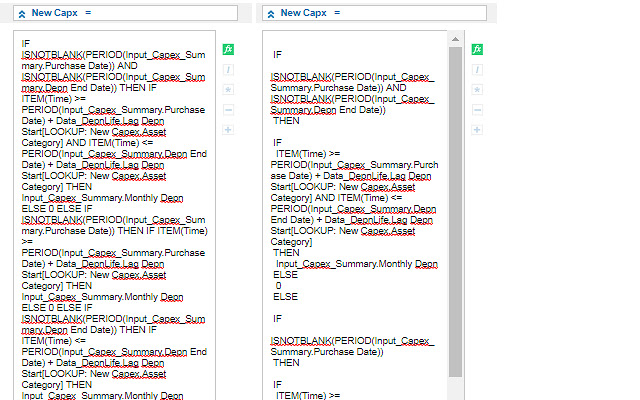Click the left header's New Capx title

point(55,13)
